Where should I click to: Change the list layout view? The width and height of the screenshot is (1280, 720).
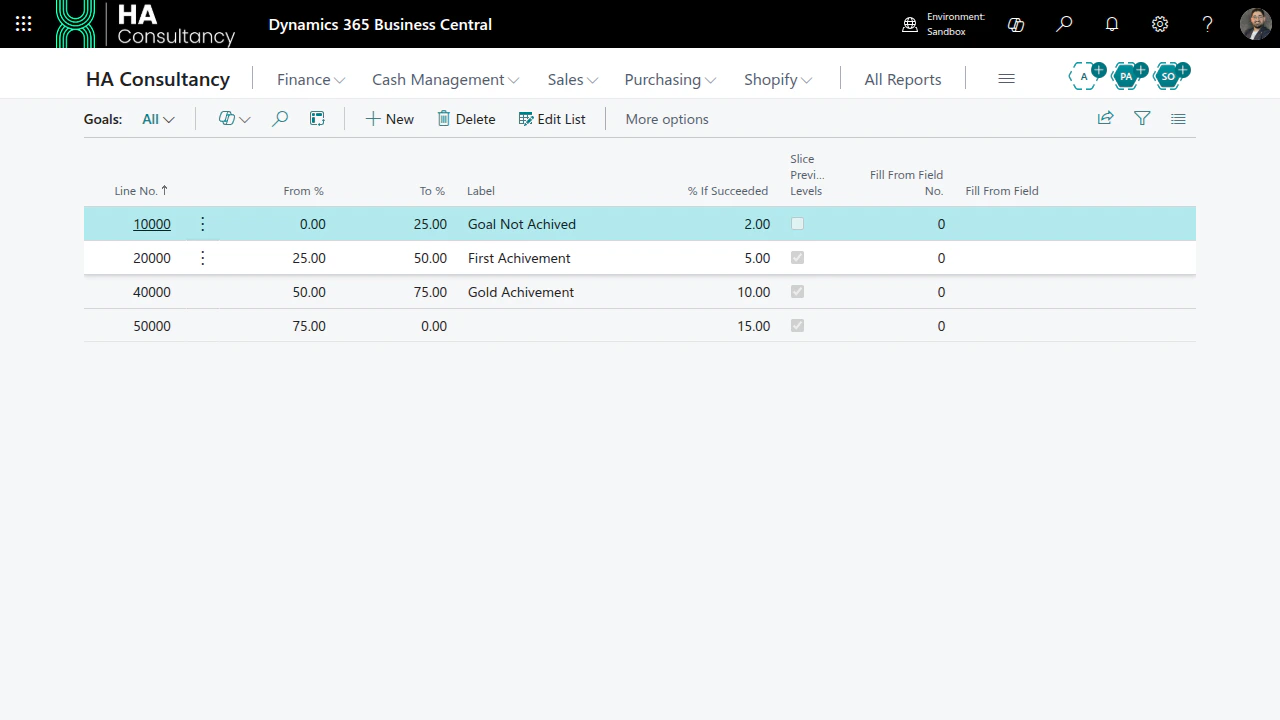pyautogui.click(x=1178, y=119)
